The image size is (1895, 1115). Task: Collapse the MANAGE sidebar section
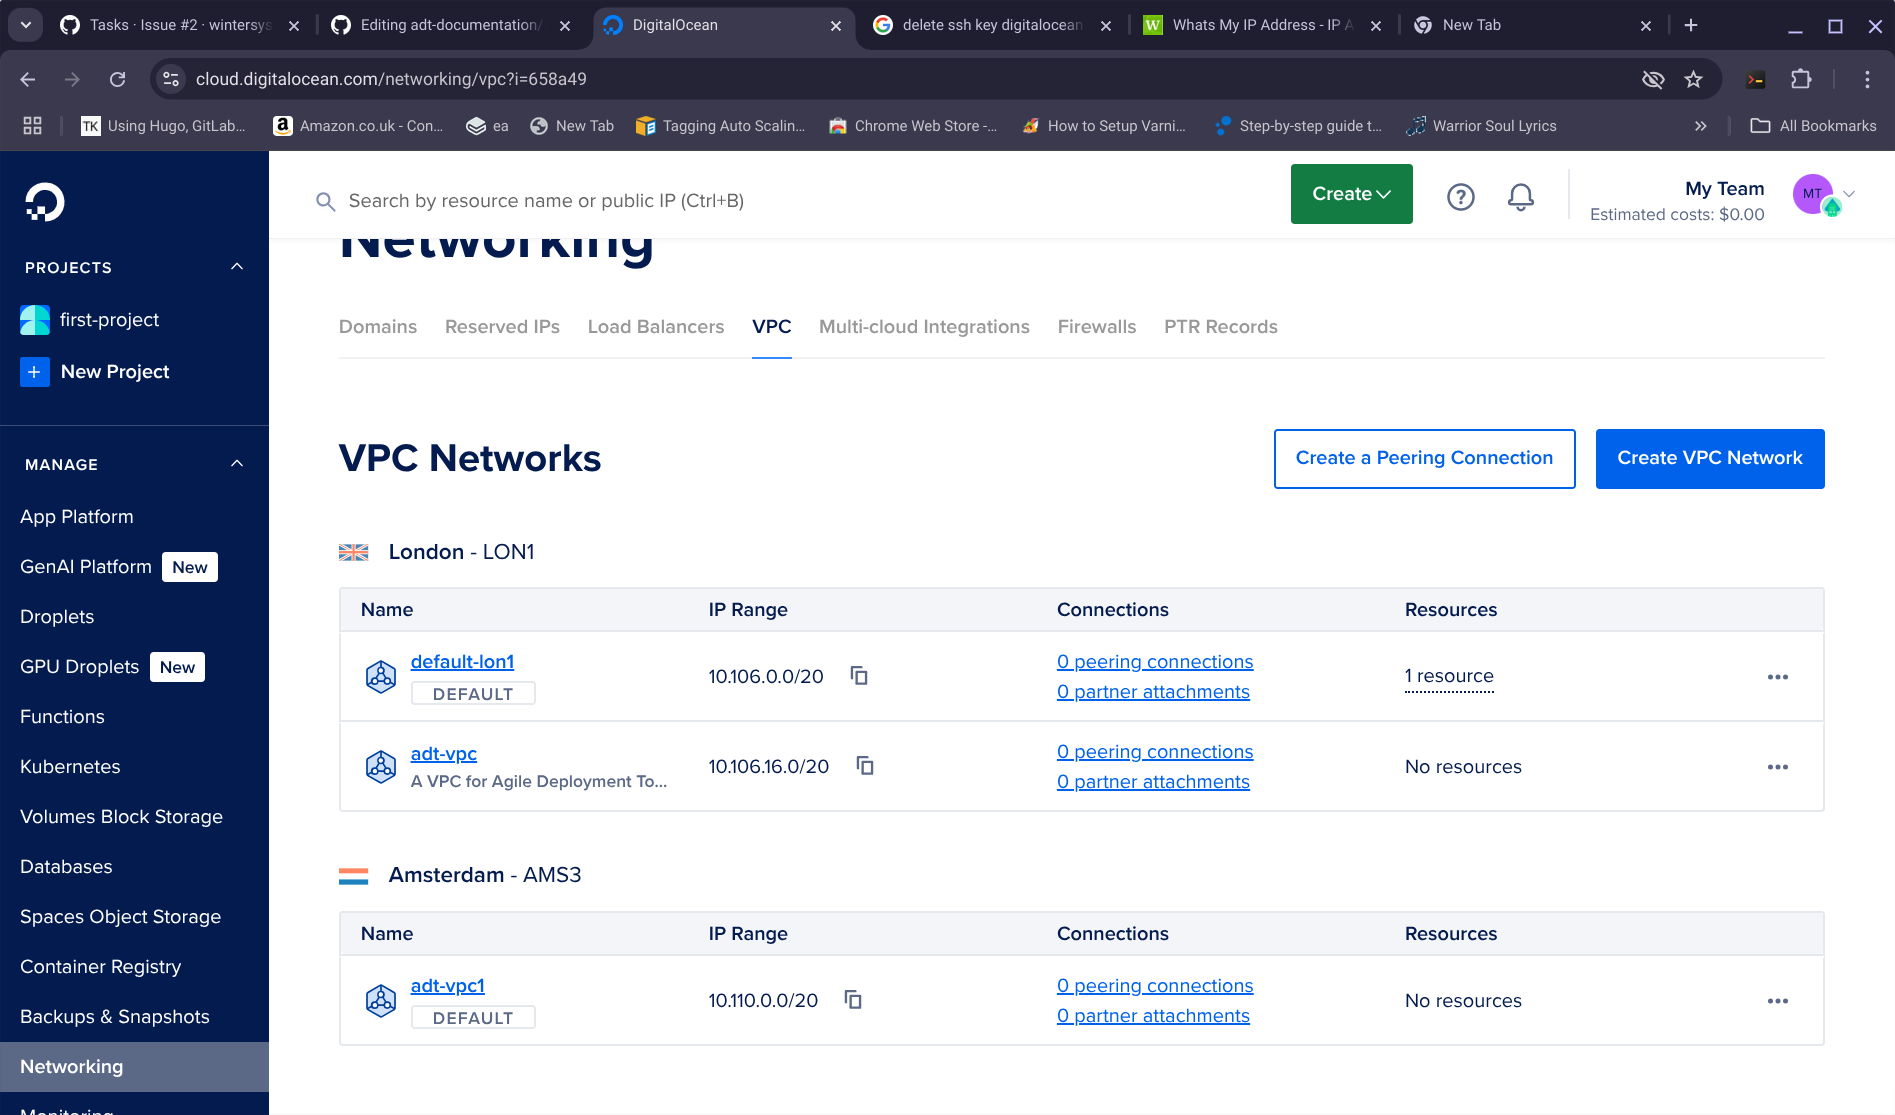[237, 464]
